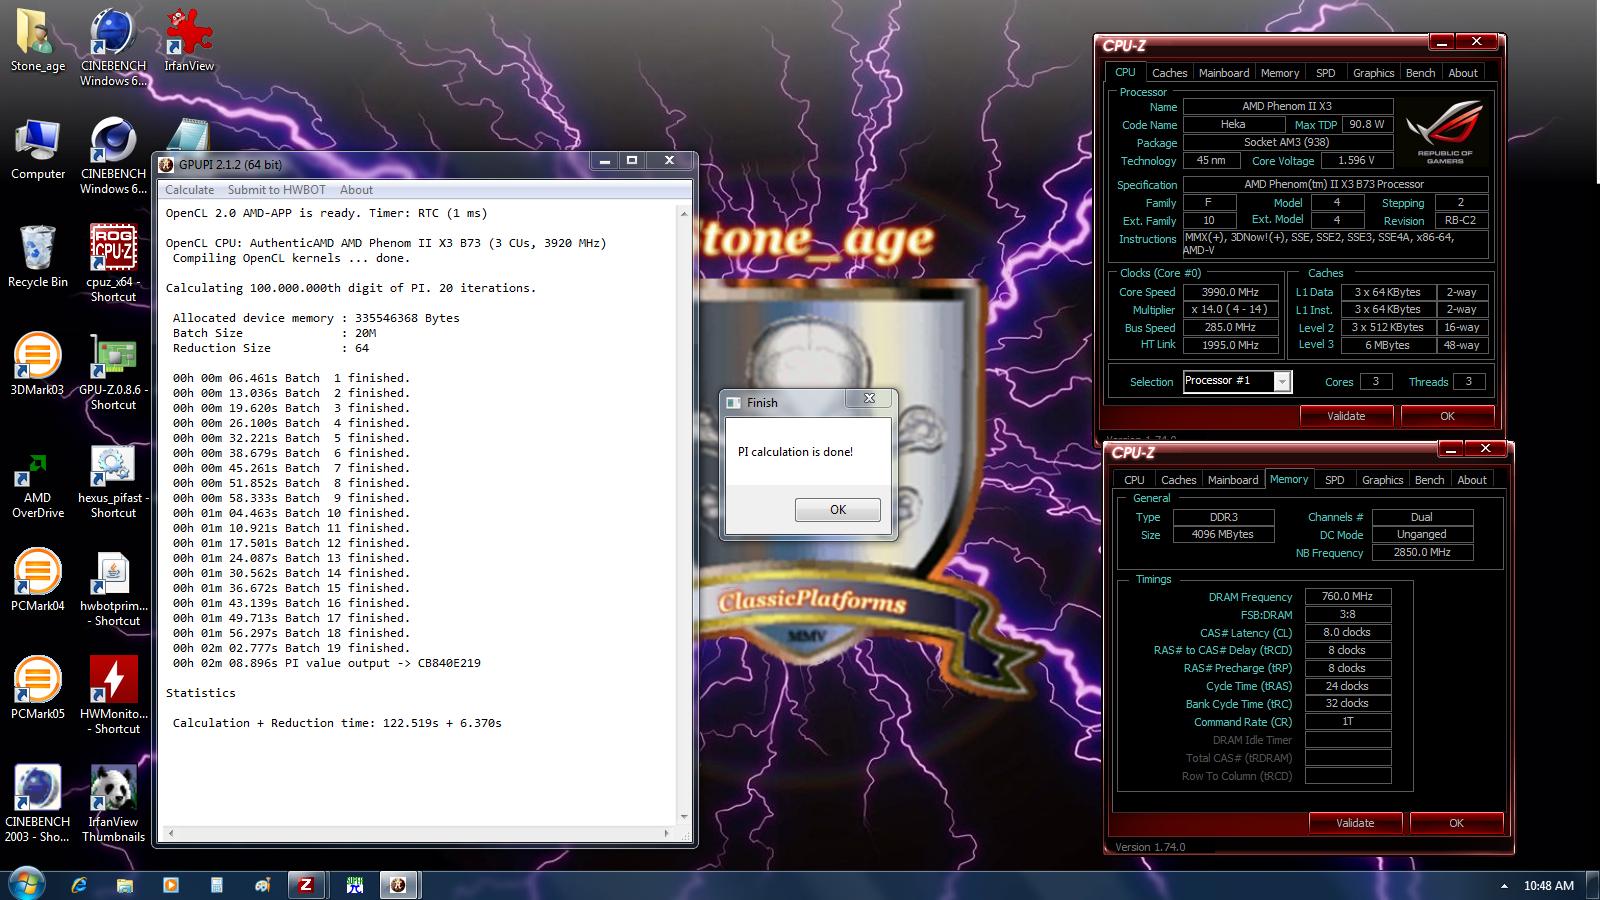Switch to CPU tab in lower CPU-Z
The width and height of the screenshot is (1600, 900).
pyautogui.click(x=1134, y=480)
